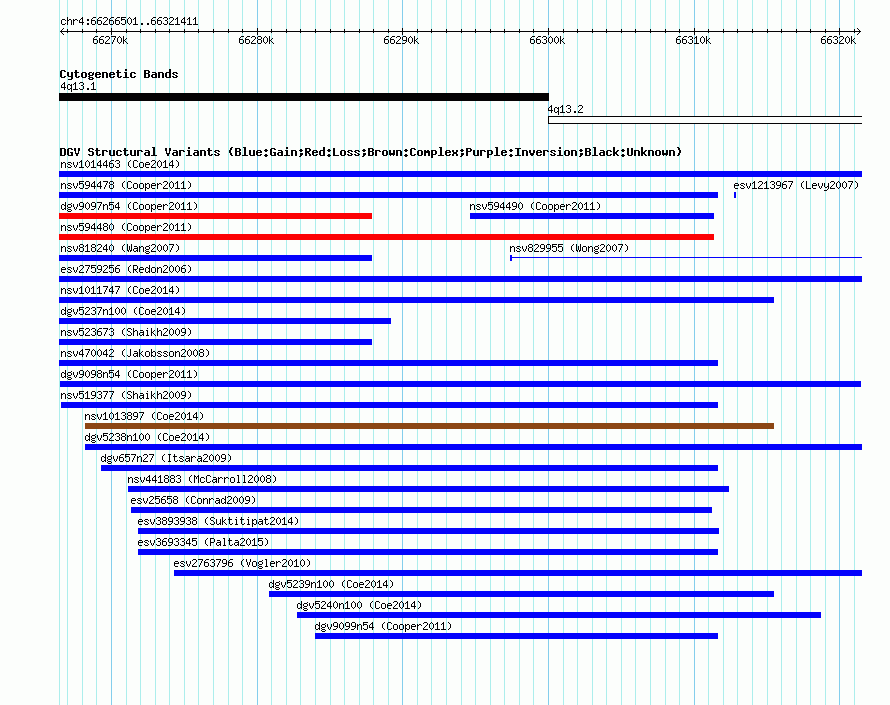The image size is (890, 705).
Task: Open esv3893938 (Suktitipat2014) label
Action: pos(218,522)
